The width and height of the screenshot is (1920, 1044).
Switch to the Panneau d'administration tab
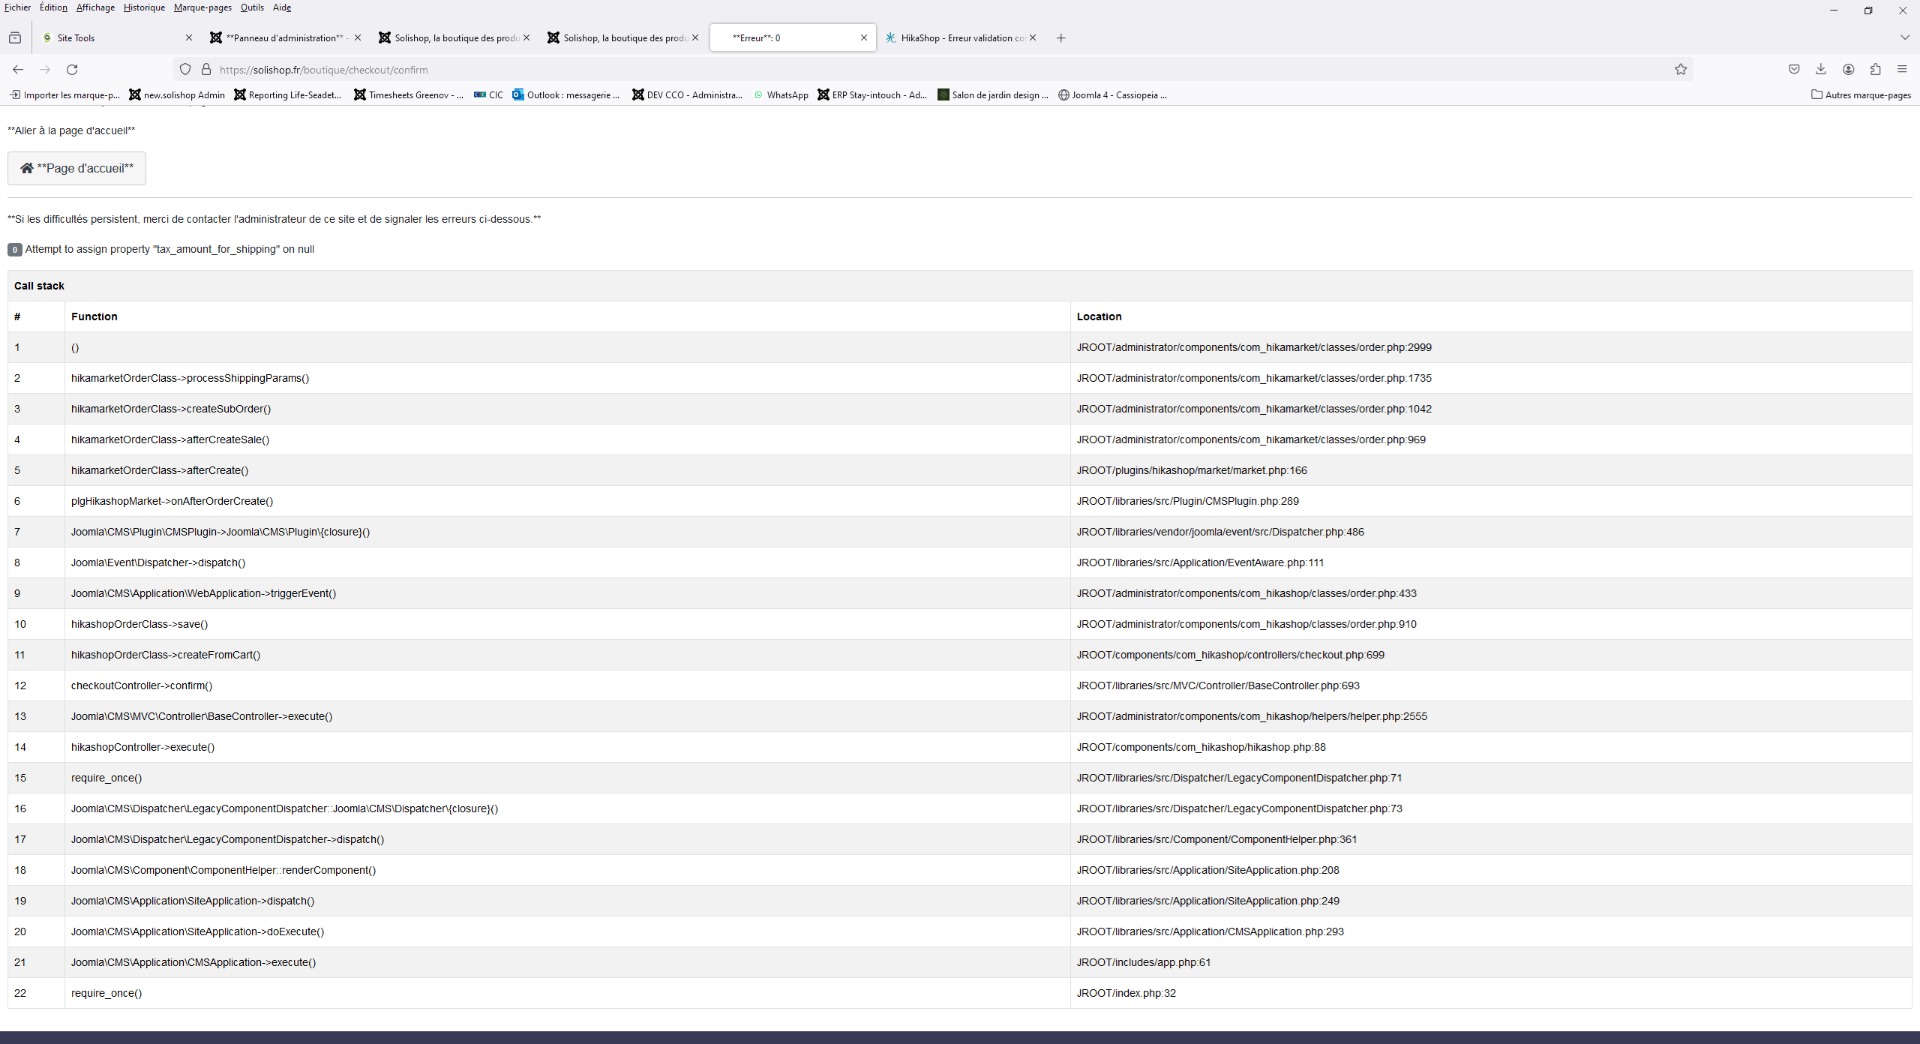(x=286, y=38)
